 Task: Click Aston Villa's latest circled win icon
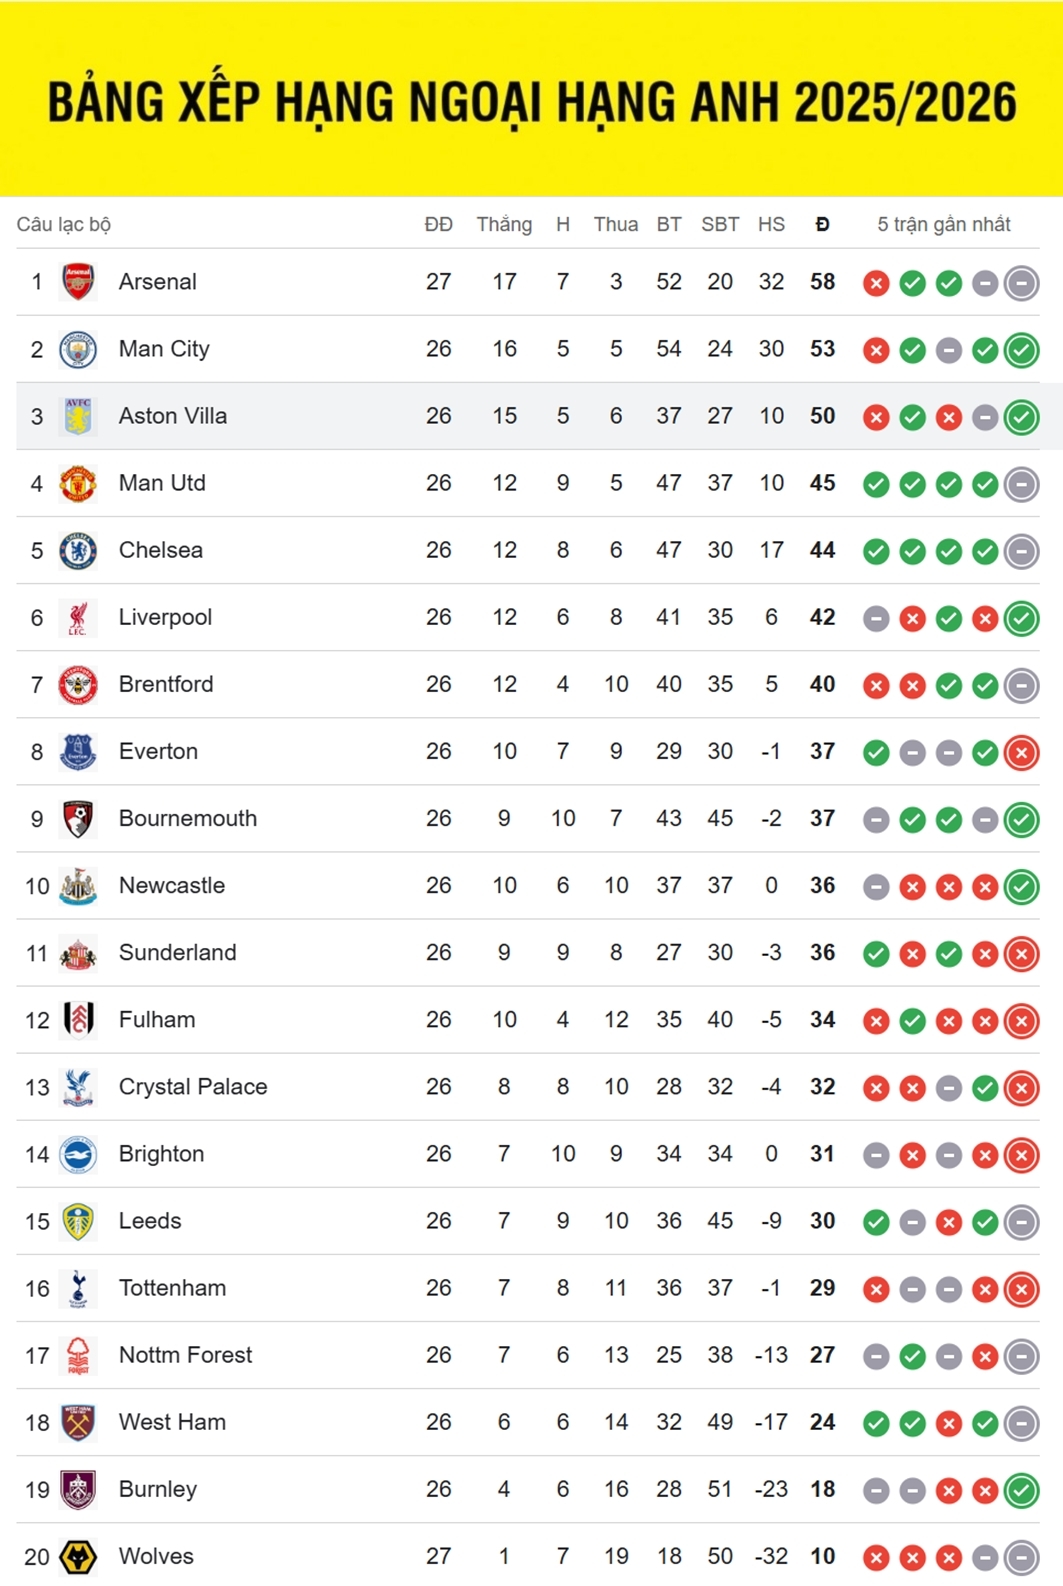coord(1021,417)
